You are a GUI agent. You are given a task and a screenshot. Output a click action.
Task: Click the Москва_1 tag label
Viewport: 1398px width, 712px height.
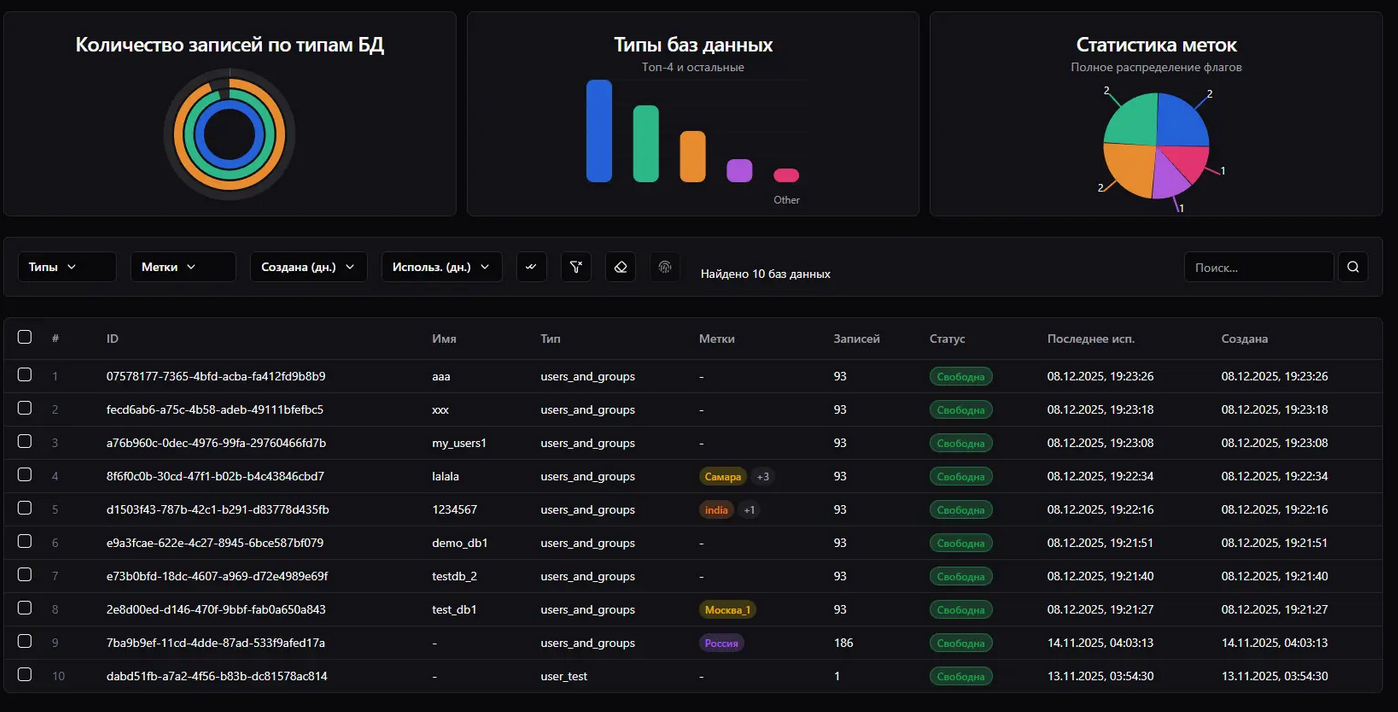point(727,610)
